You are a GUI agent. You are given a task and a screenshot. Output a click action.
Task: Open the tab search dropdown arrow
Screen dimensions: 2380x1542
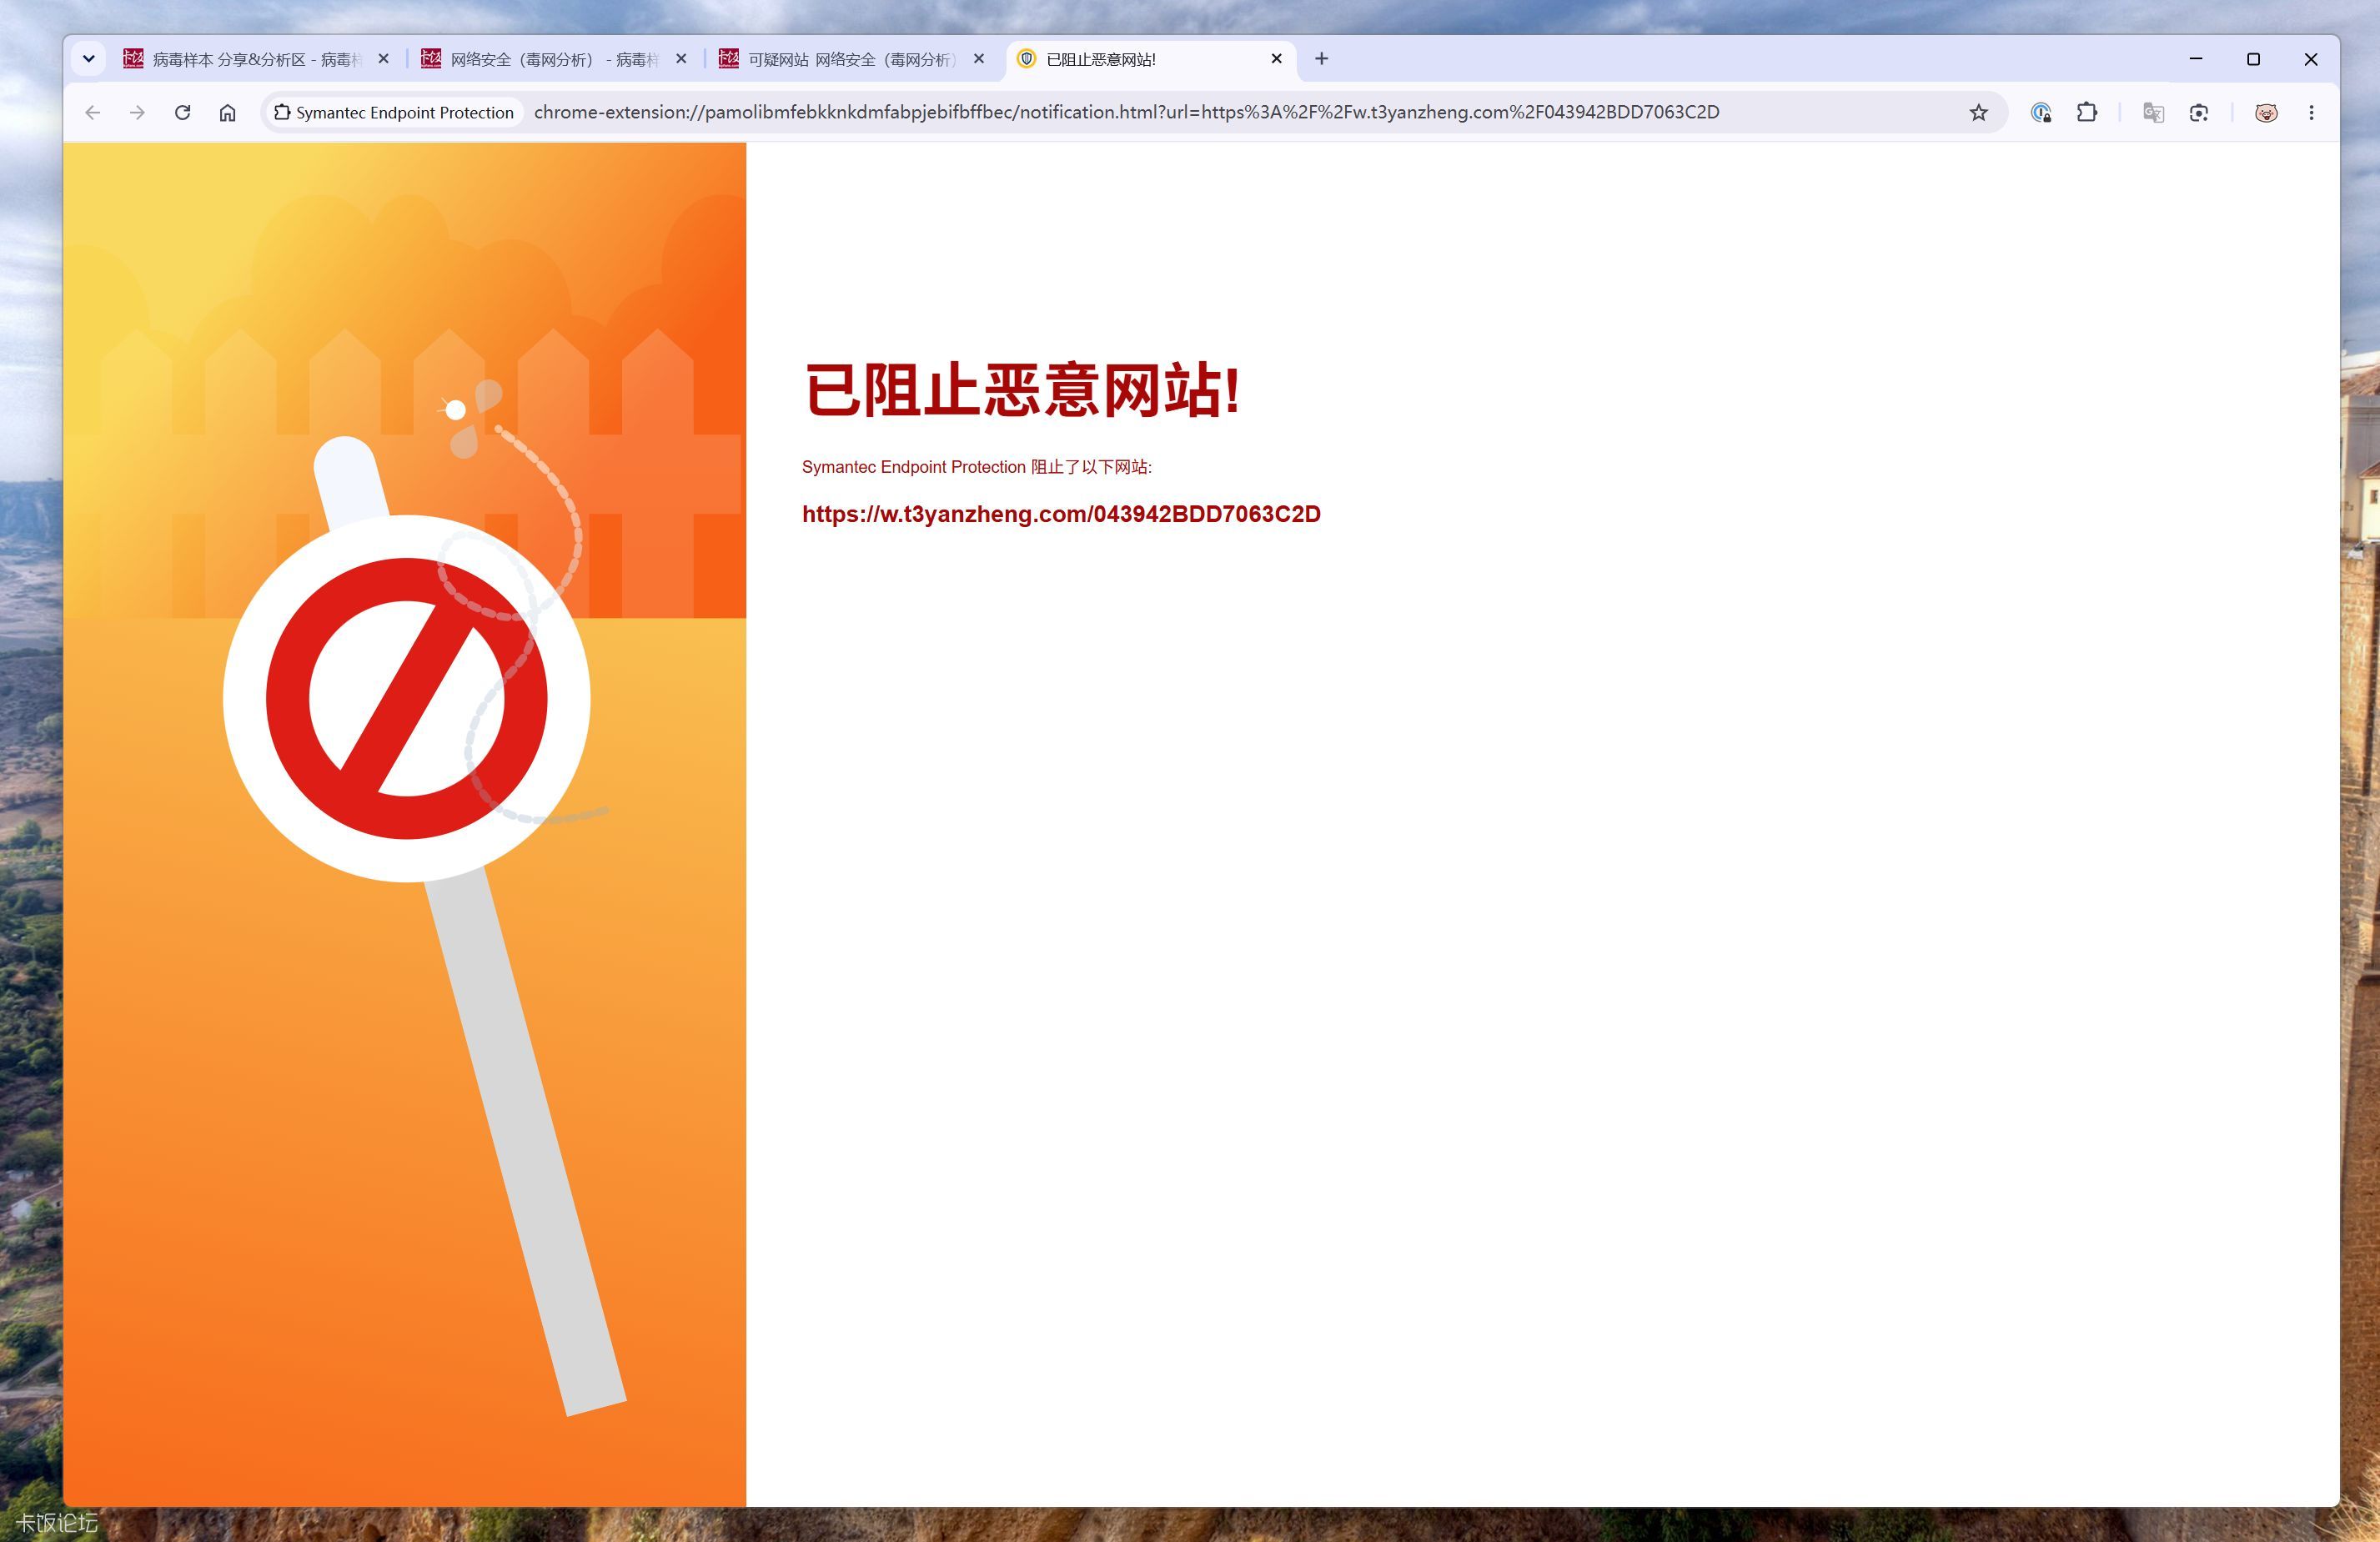point(88,59)
